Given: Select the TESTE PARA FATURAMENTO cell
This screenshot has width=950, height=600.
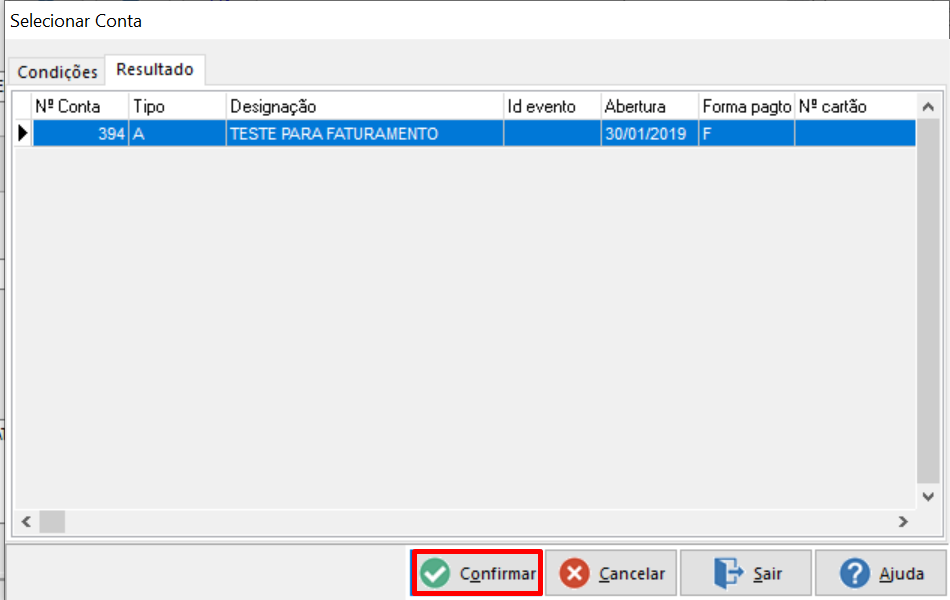Looking at the screenshot, I should click(365, 133).
